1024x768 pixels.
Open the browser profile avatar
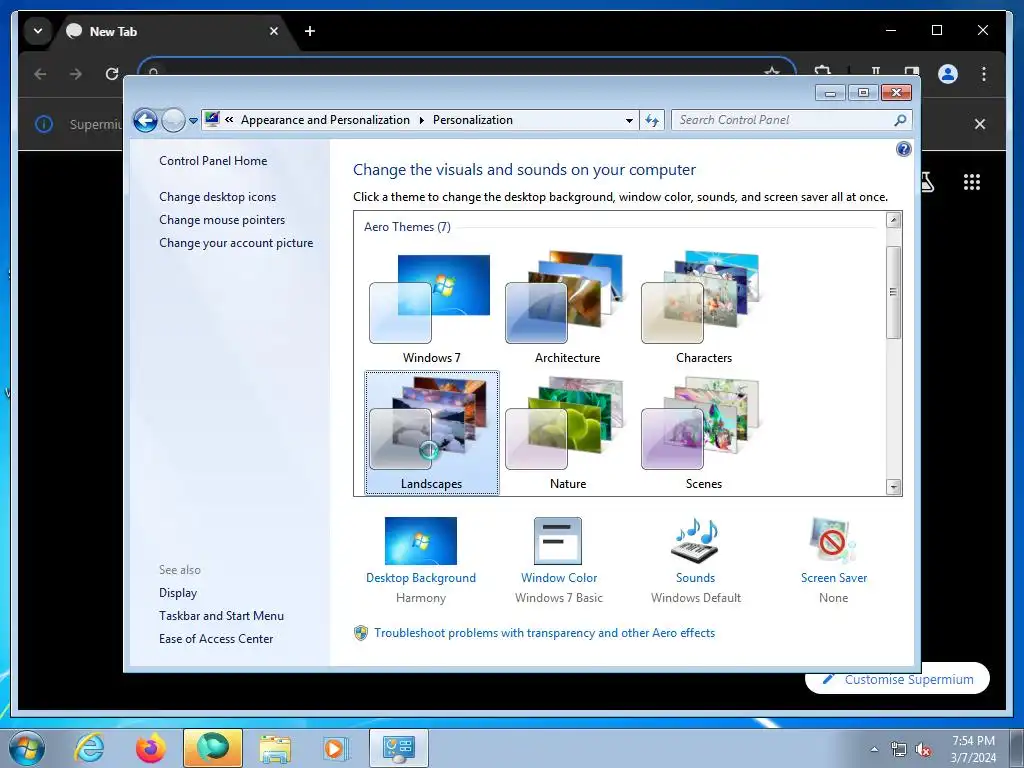948,74
